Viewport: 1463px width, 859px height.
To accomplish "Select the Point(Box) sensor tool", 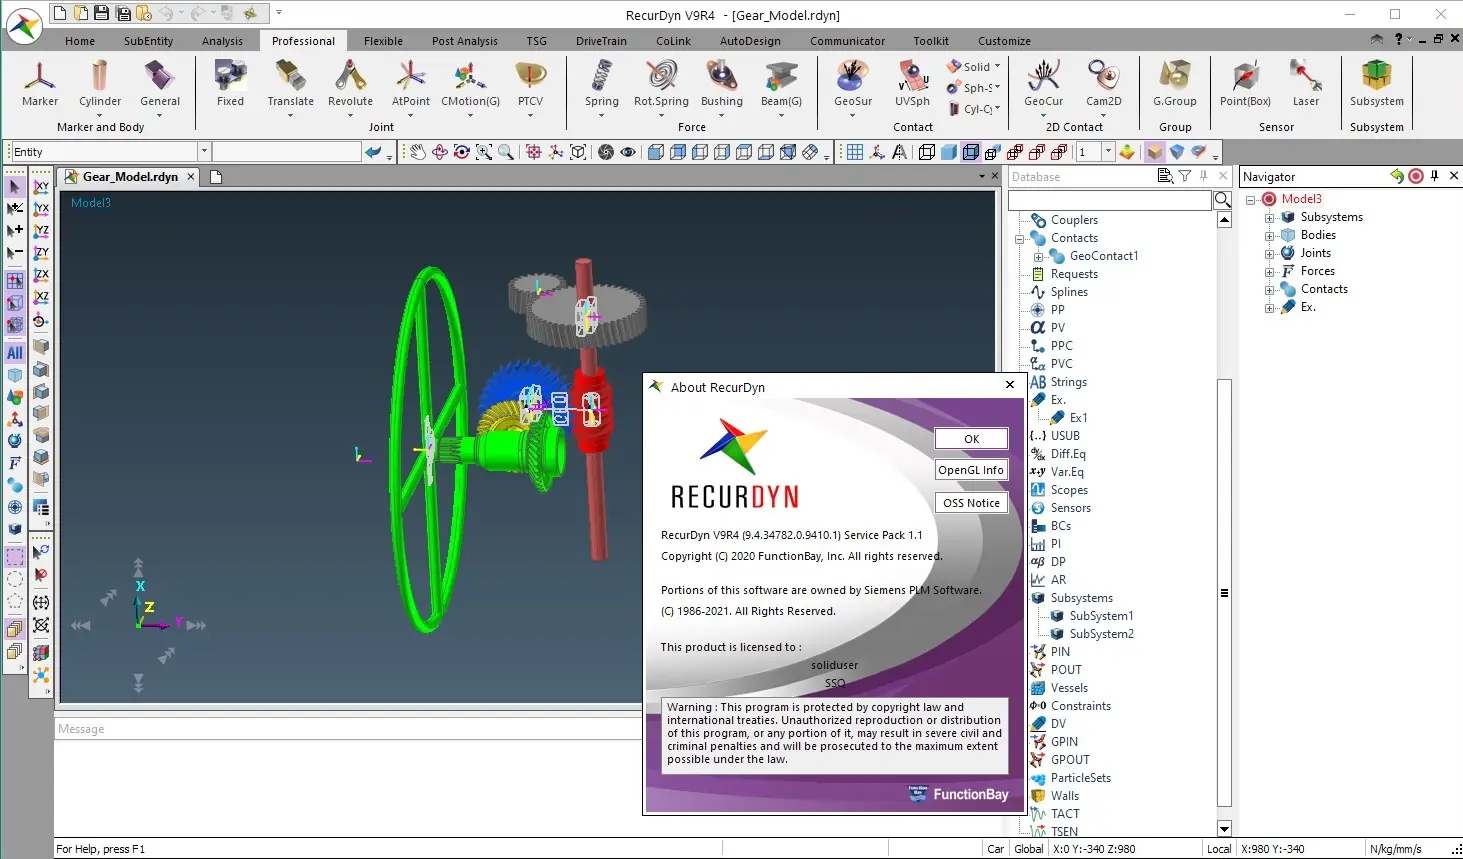I will point(1245,83).
